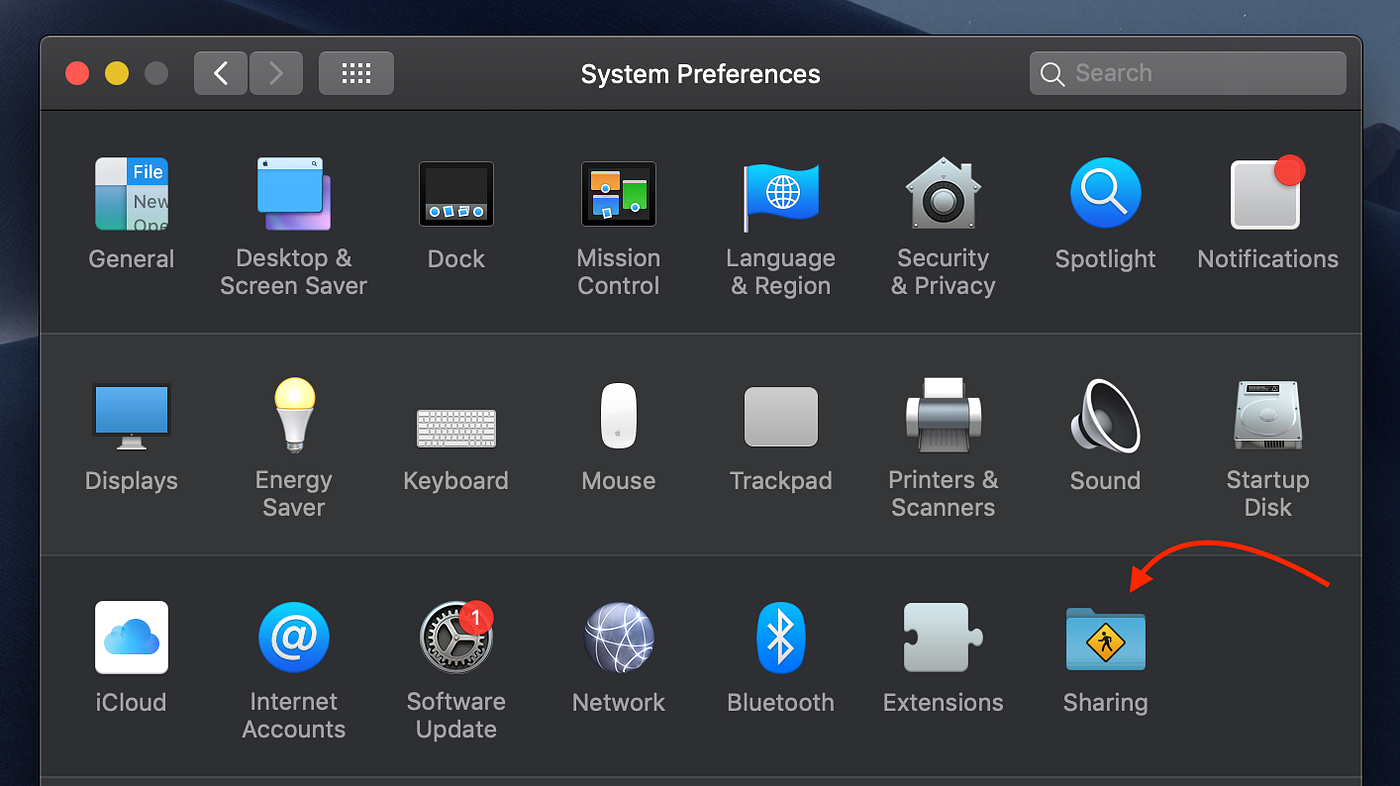Open the Extensions pane

click(943, 637)
